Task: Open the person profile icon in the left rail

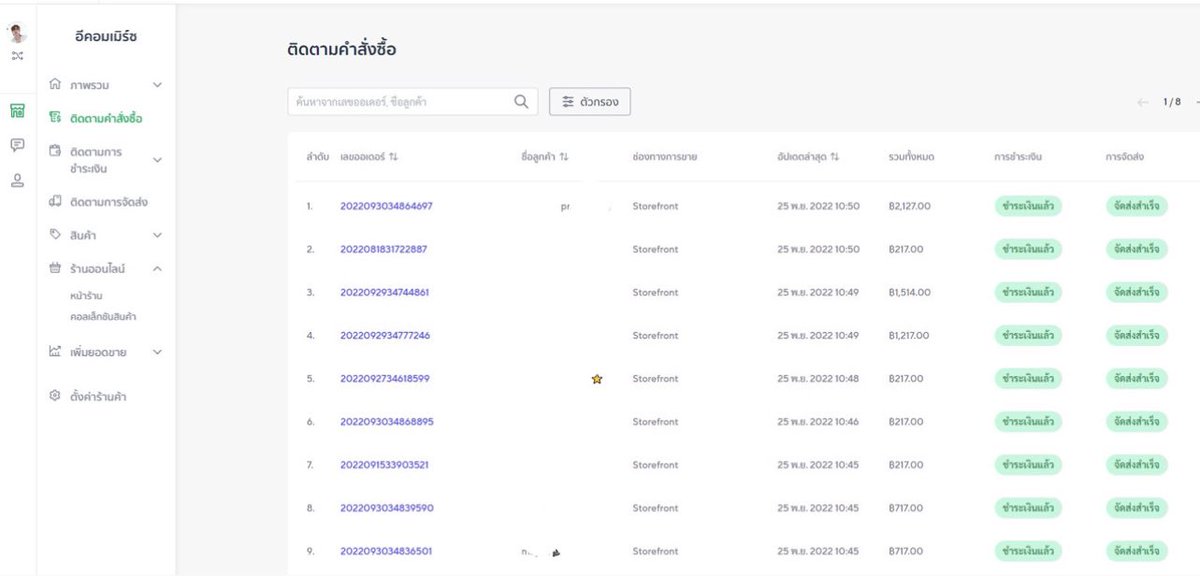Action: (x=17, y=181)
